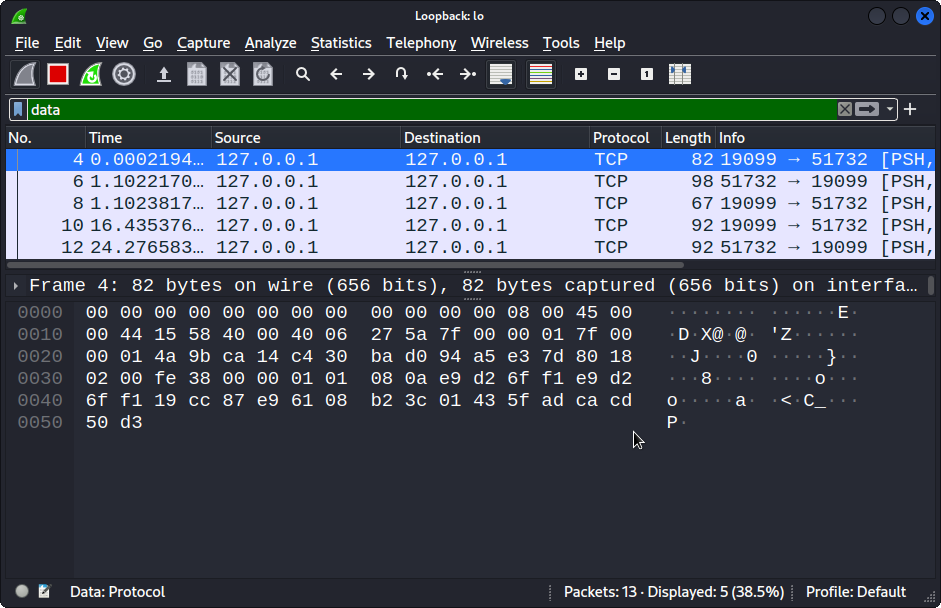Click the display filter field containing 'data'

tap(432, 109)
